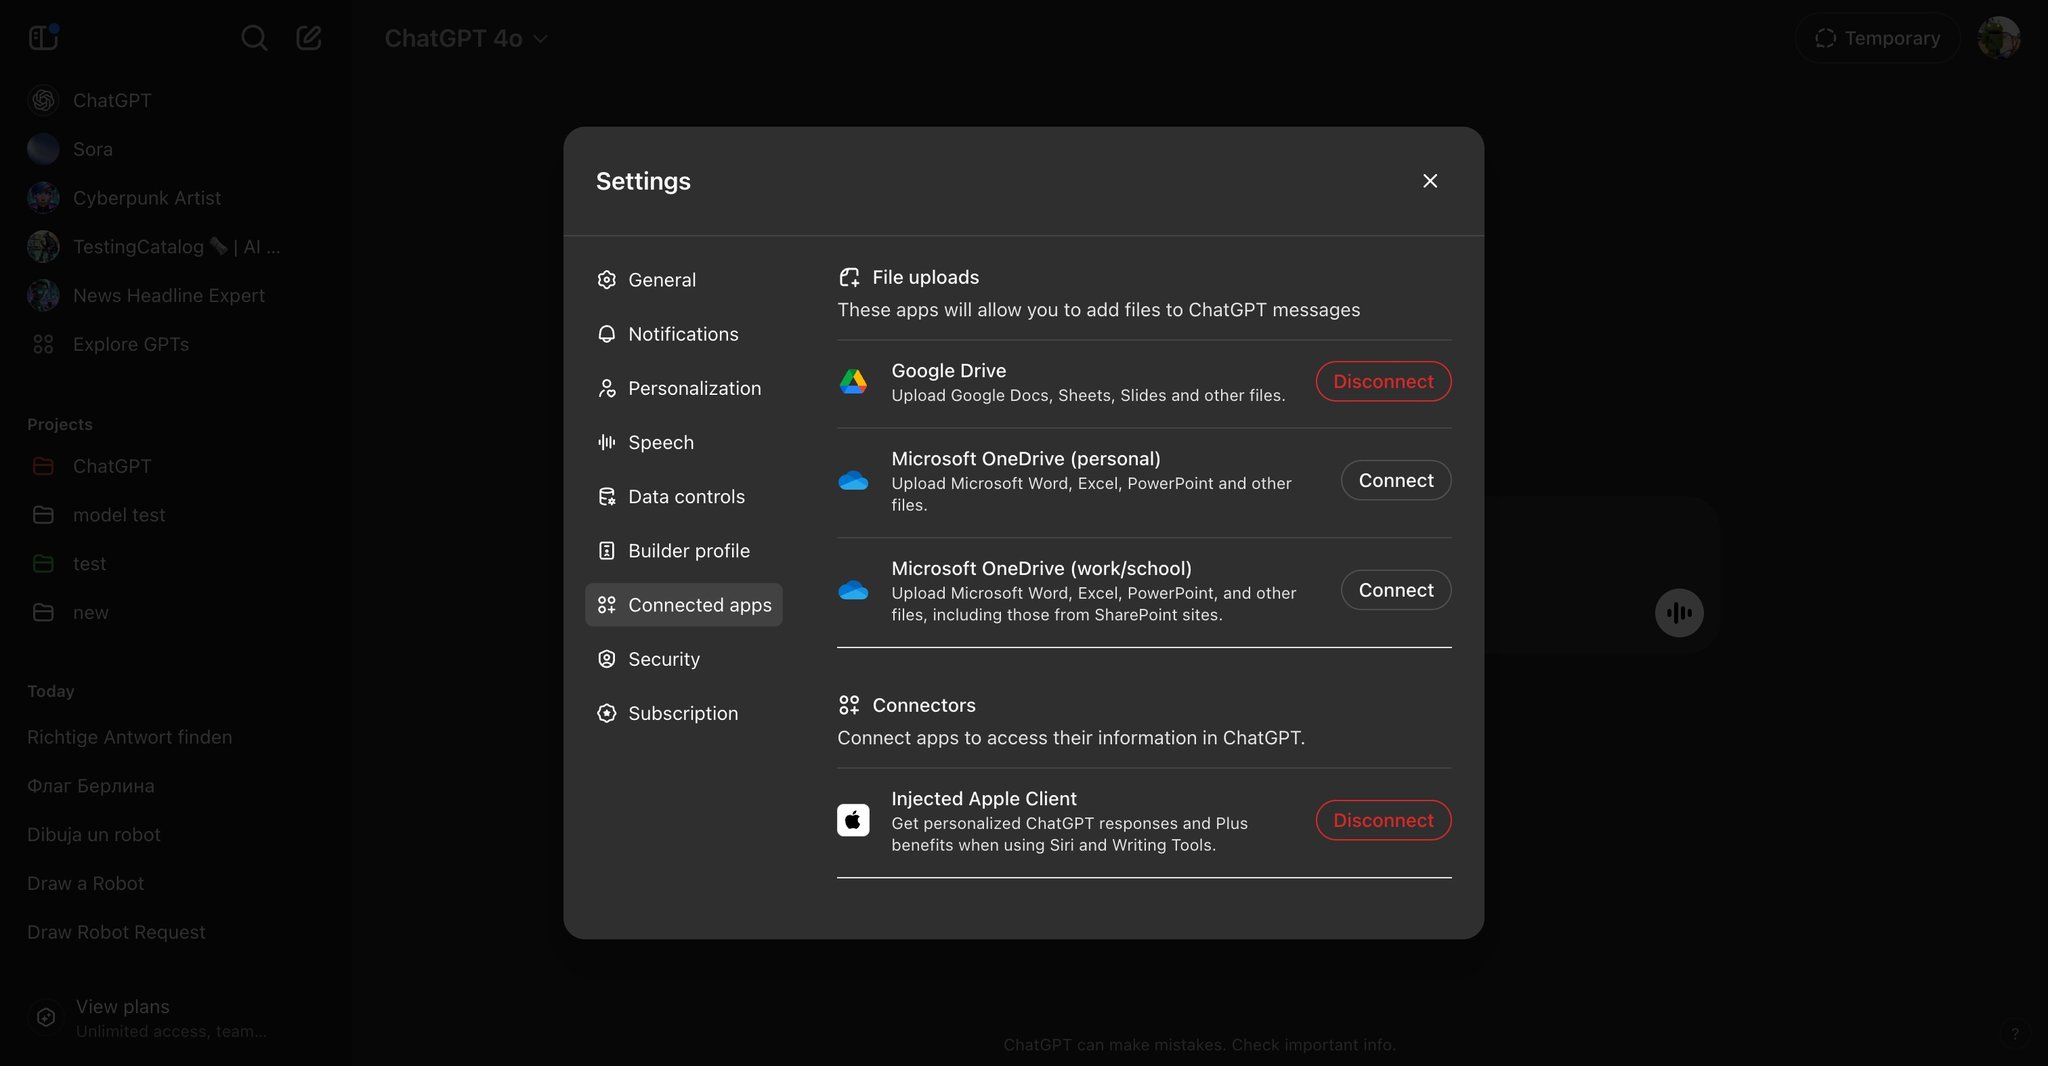Open the Richtige Antwort finden chat
The height and width of the screenshot is (1066, 2048).
coord(129,737)
